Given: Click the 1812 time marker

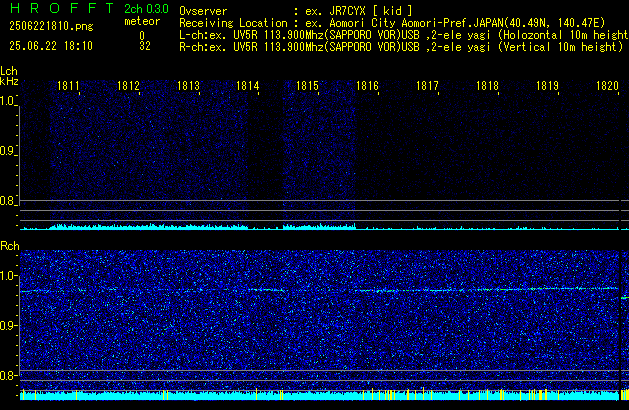Looking at the screenshot, I should pyautogui.click(x=128, y=86).
